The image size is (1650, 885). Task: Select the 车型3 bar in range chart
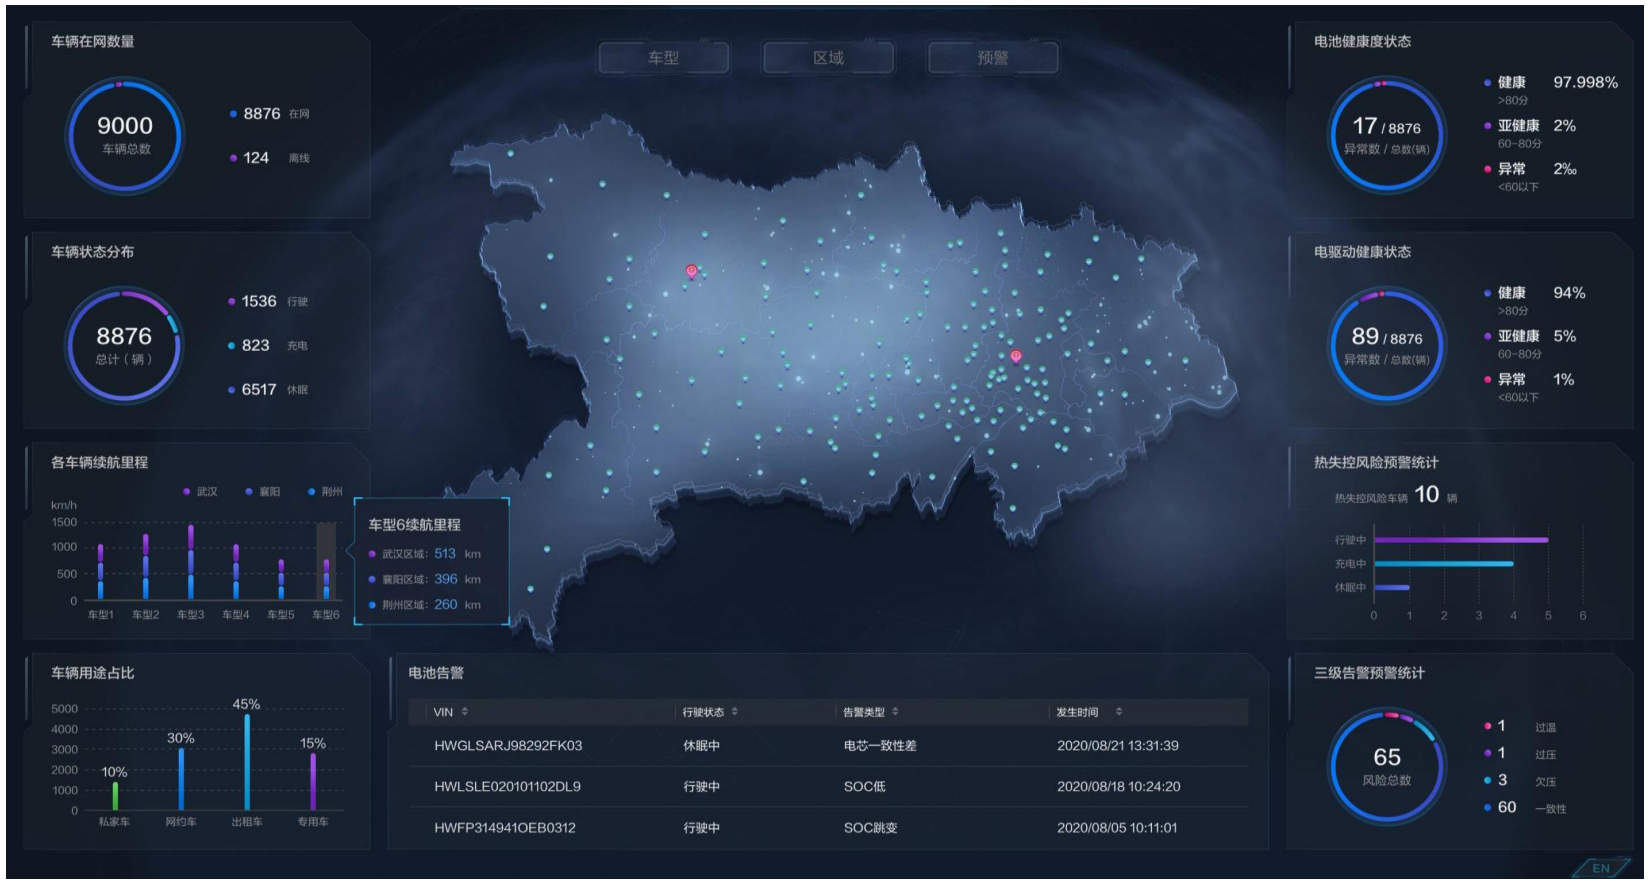tap(191, 565)
